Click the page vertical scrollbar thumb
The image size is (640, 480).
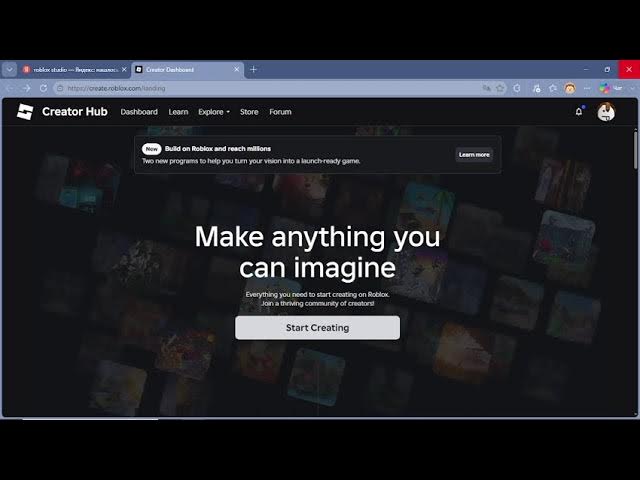click(x=635, y=150)
